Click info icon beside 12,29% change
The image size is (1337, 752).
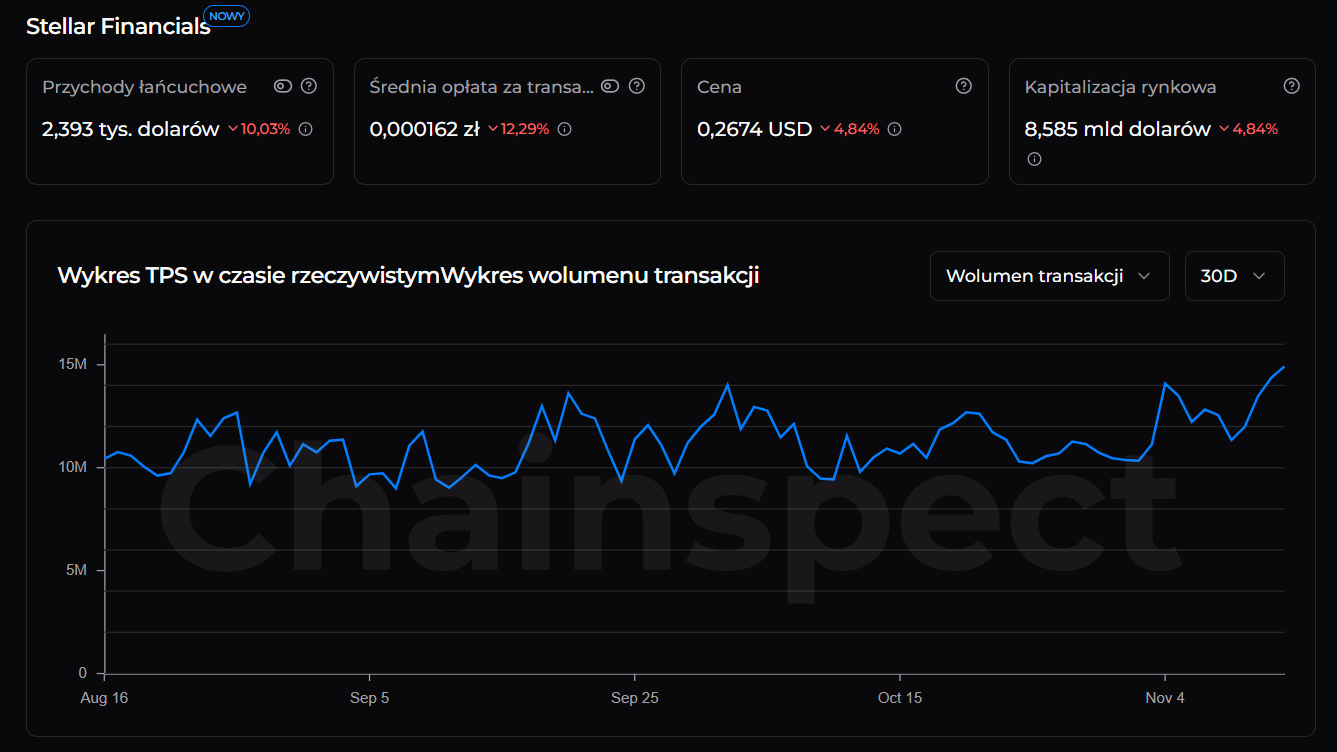point(565,129)
